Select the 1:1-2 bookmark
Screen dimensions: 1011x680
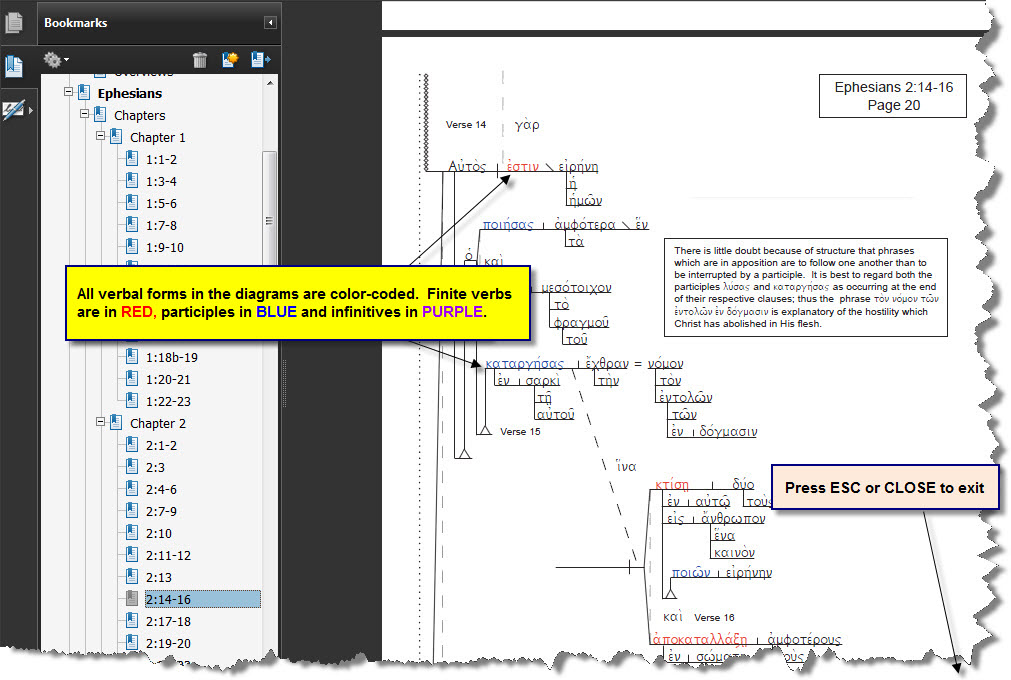[160, 159]
